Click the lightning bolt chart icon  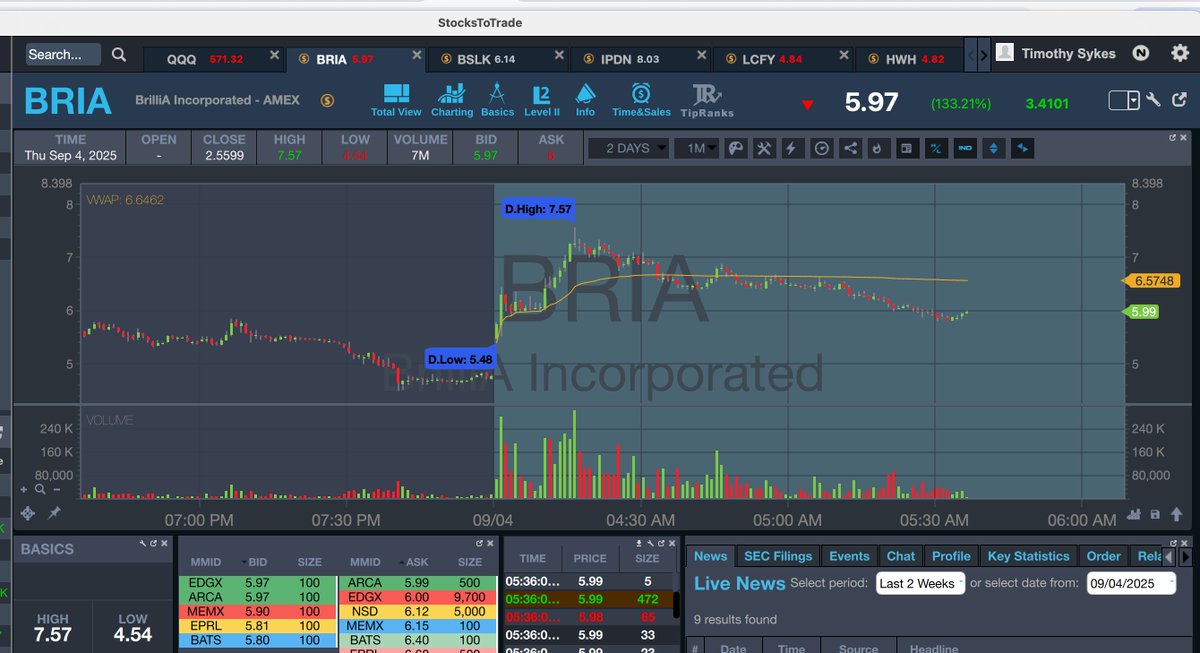click(792, 148)
